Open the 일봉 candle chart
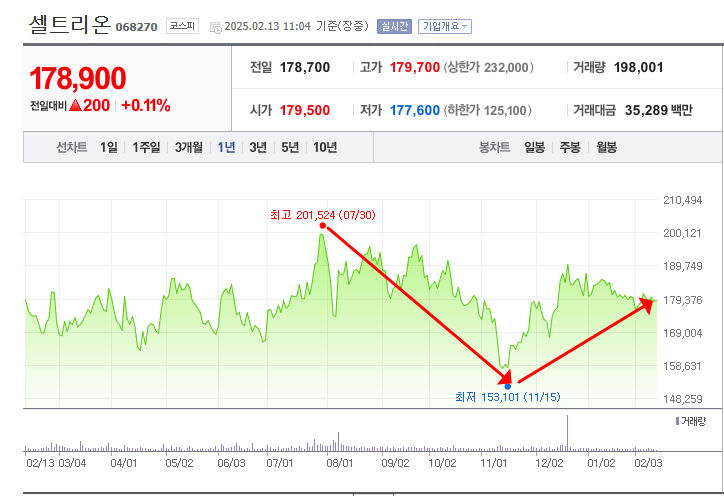This screenshot has width=724, height=496. [x=534, y=147]
